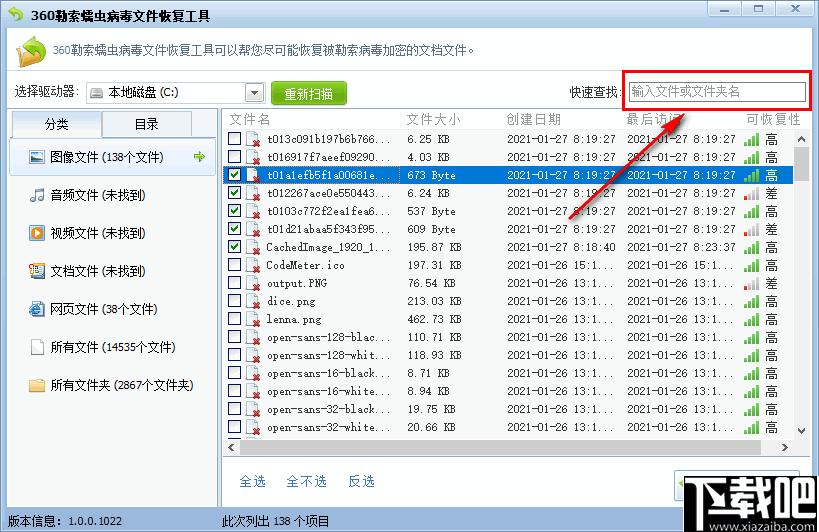Sort by 创建日期 column header
This screenshot has height=532, width=819.
click(533, 120)
